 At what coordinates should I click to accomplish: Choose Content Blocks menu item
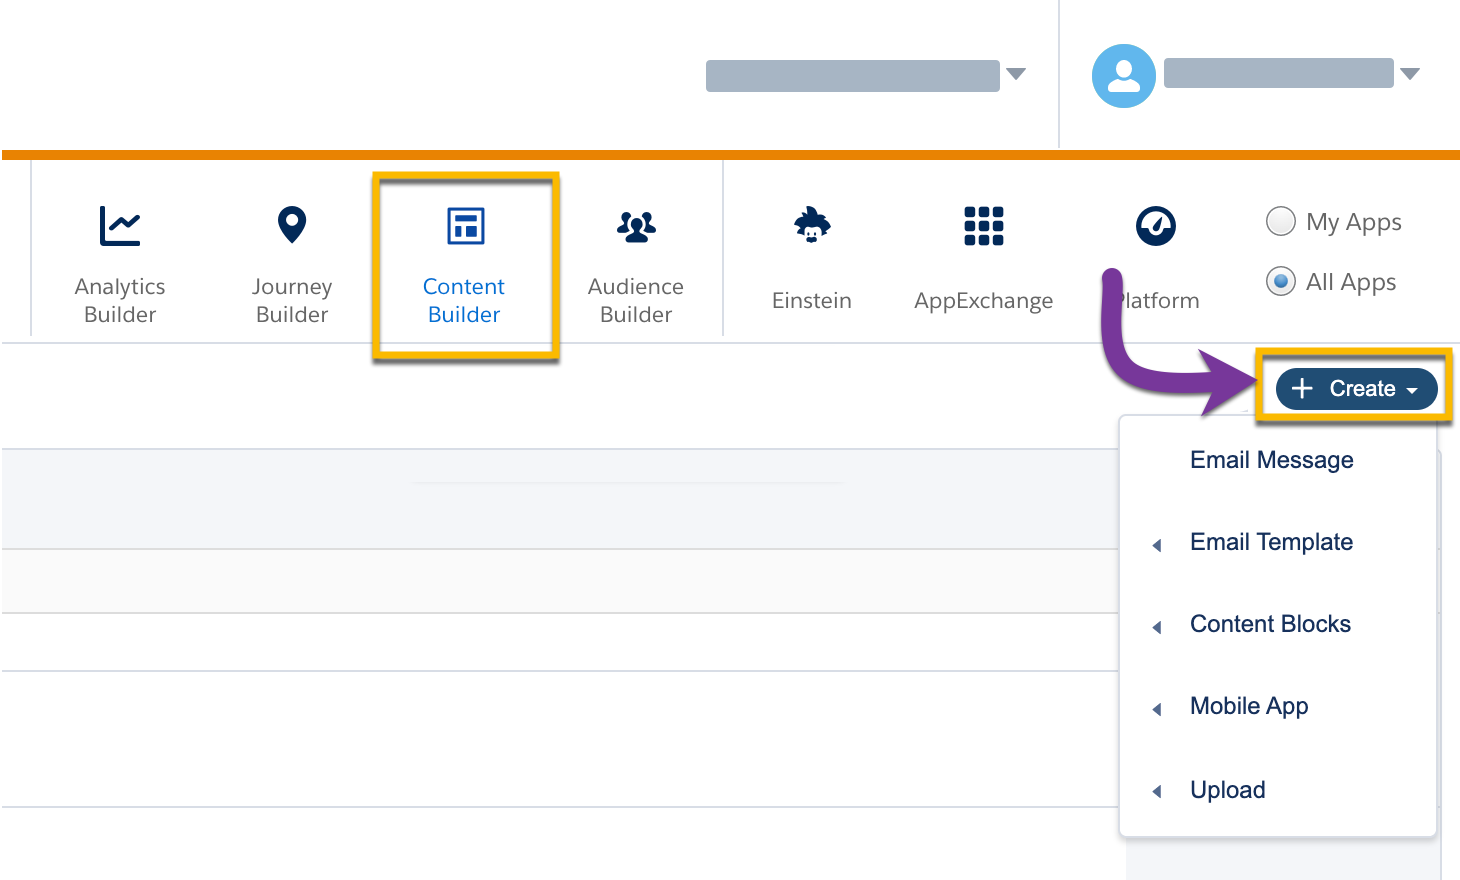[x=1270, y=624]
